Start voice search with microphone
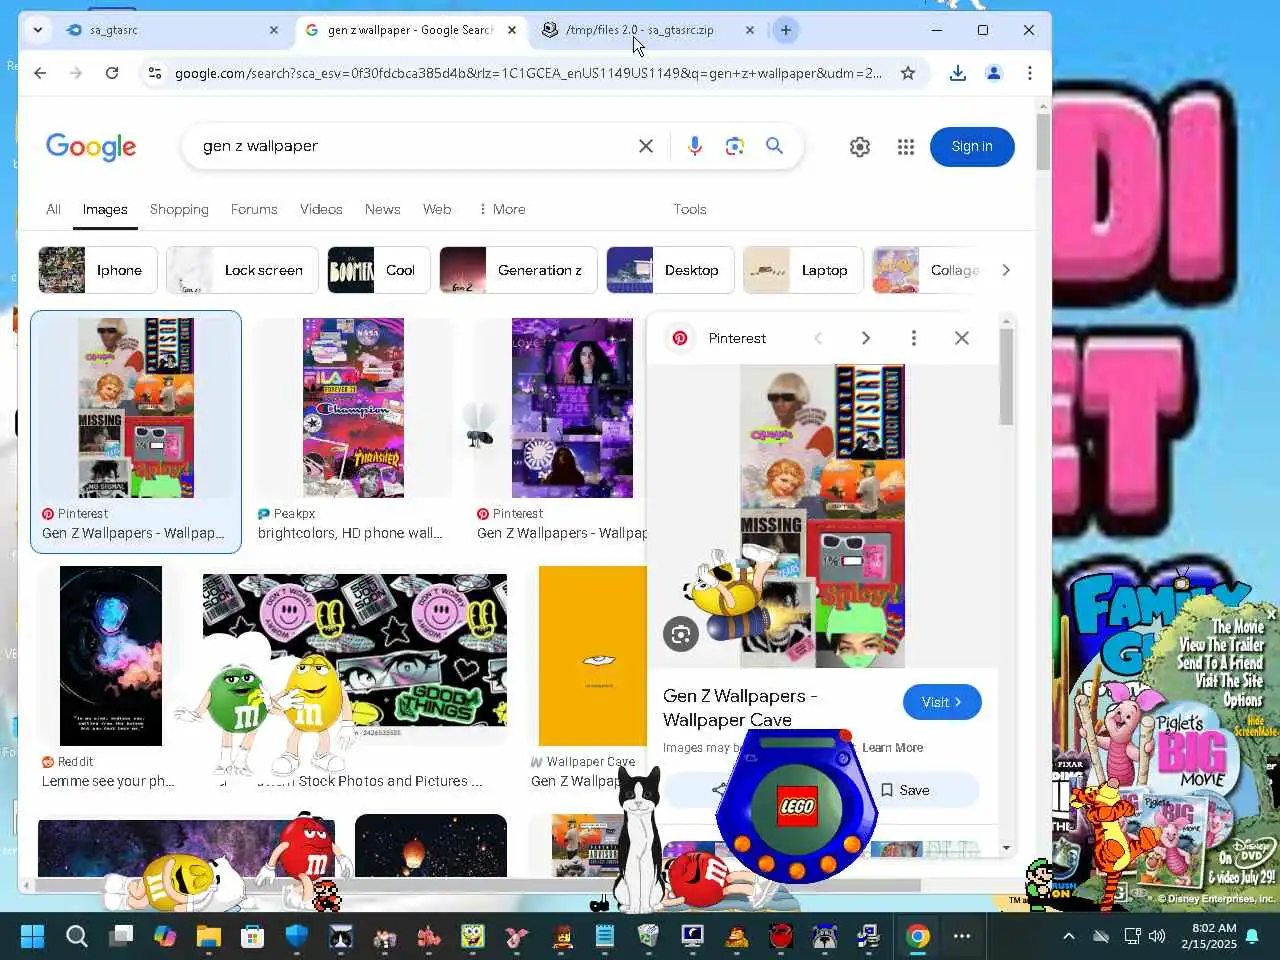 pos(695,146)
